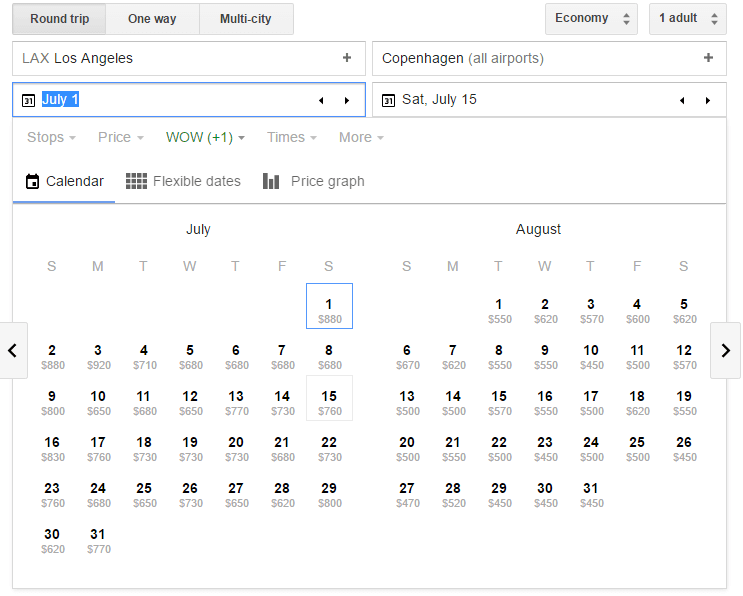Expand the WOW (+1) airline filter

pyautogui.click(x=205, y=137)
